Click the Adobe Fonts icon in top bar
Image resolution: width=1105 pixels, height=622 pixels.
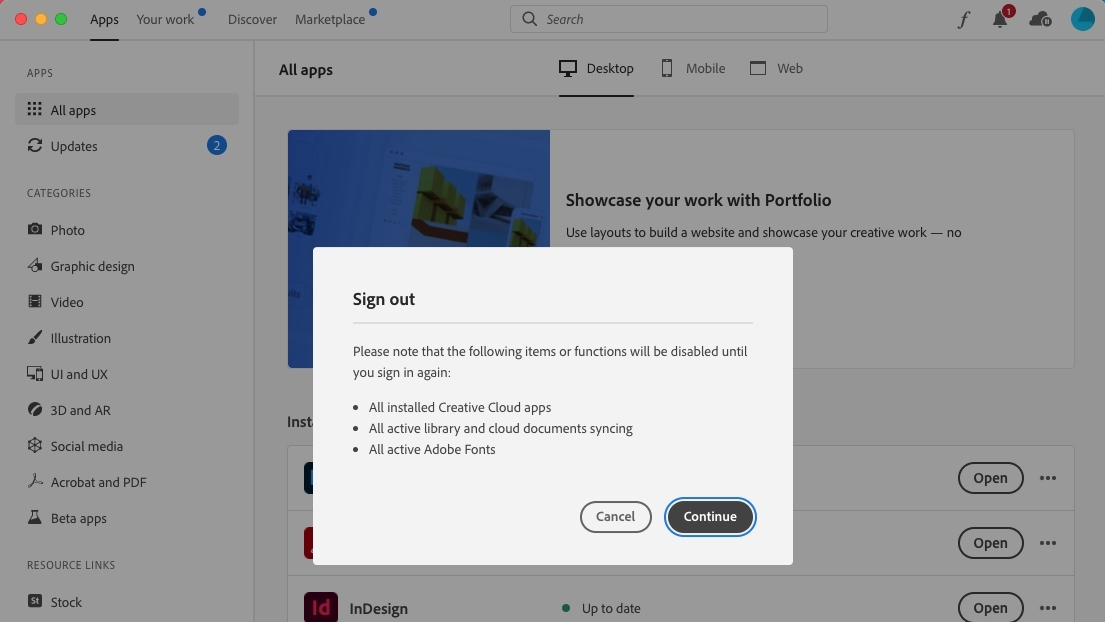click(x=963, y=20)
